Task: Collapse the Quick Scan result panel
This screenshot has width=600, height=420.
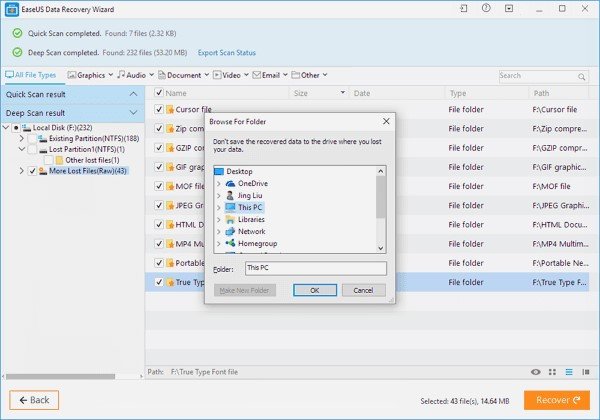Action: tap(133, 94)
